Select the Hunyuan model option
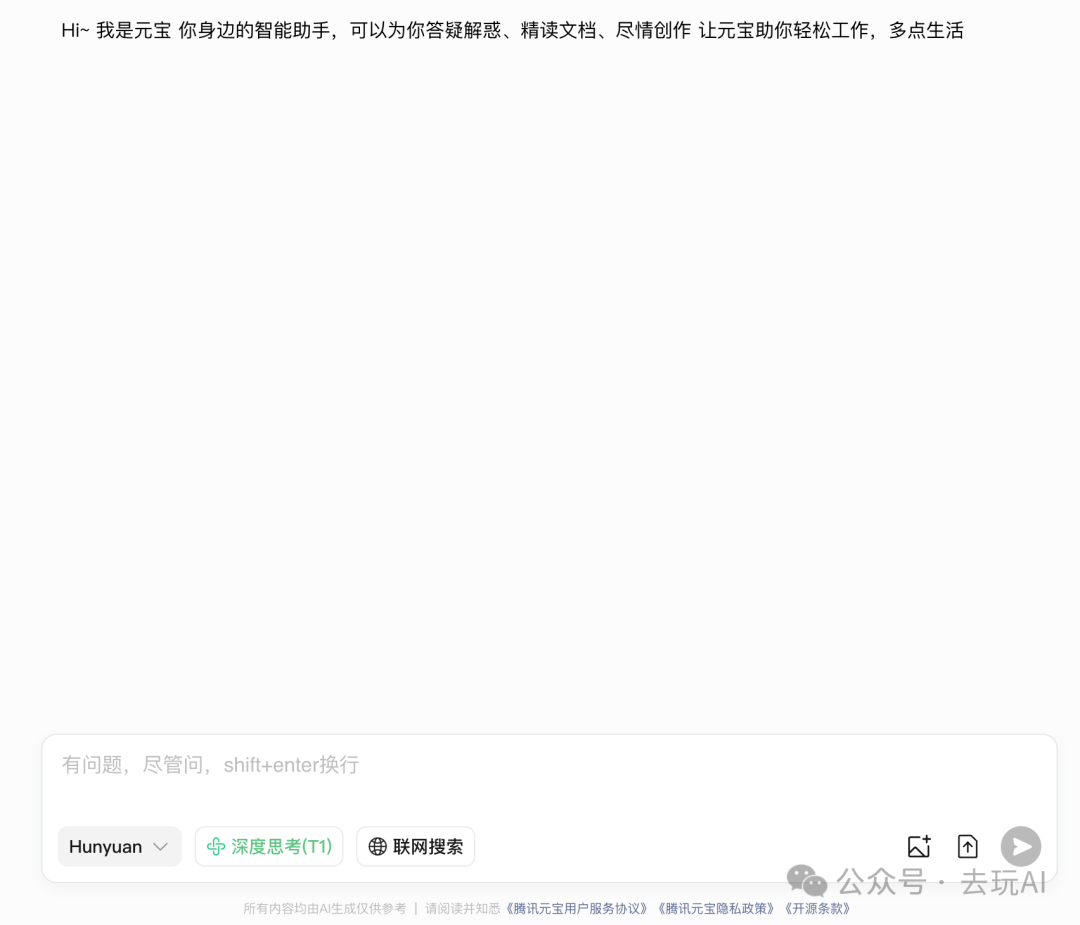 coord(105,846)
